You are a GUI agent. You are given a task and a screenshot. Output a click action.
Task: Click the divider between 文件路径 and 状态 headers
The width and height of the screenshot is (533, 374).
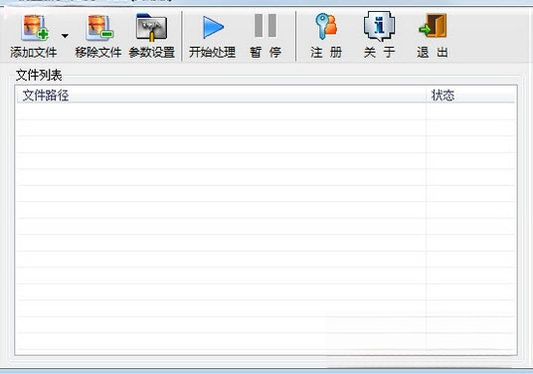426,96
